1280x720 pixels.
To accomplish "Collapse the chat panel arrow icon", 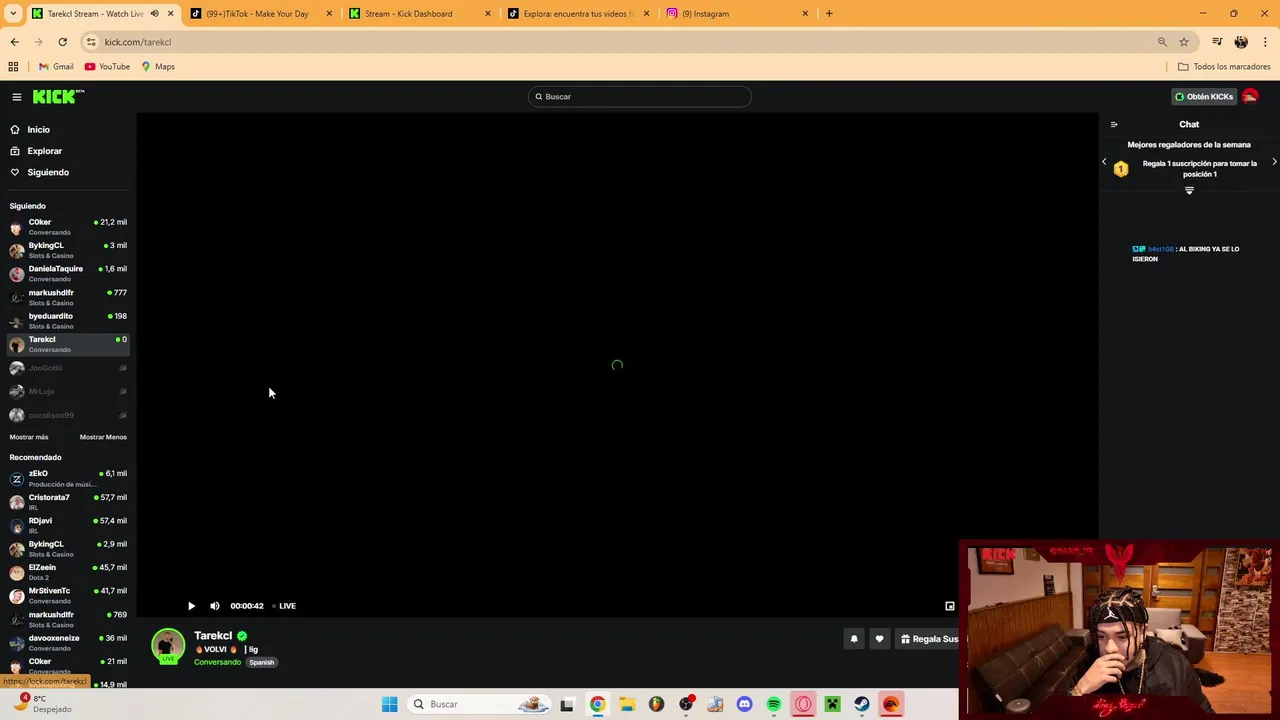I will [x=1114, y=124].
